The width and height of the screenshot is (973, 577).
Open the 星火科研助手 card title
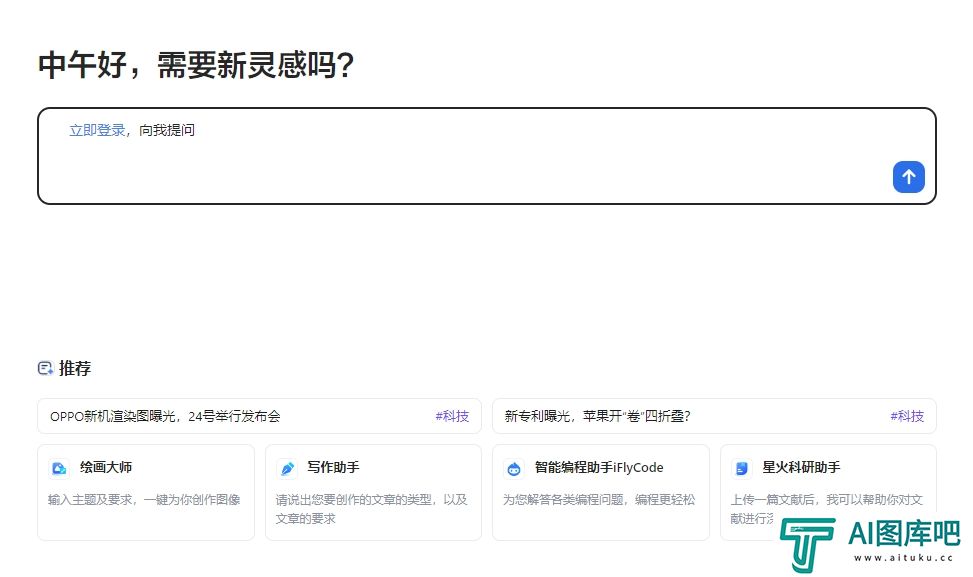tap(801, 467)
